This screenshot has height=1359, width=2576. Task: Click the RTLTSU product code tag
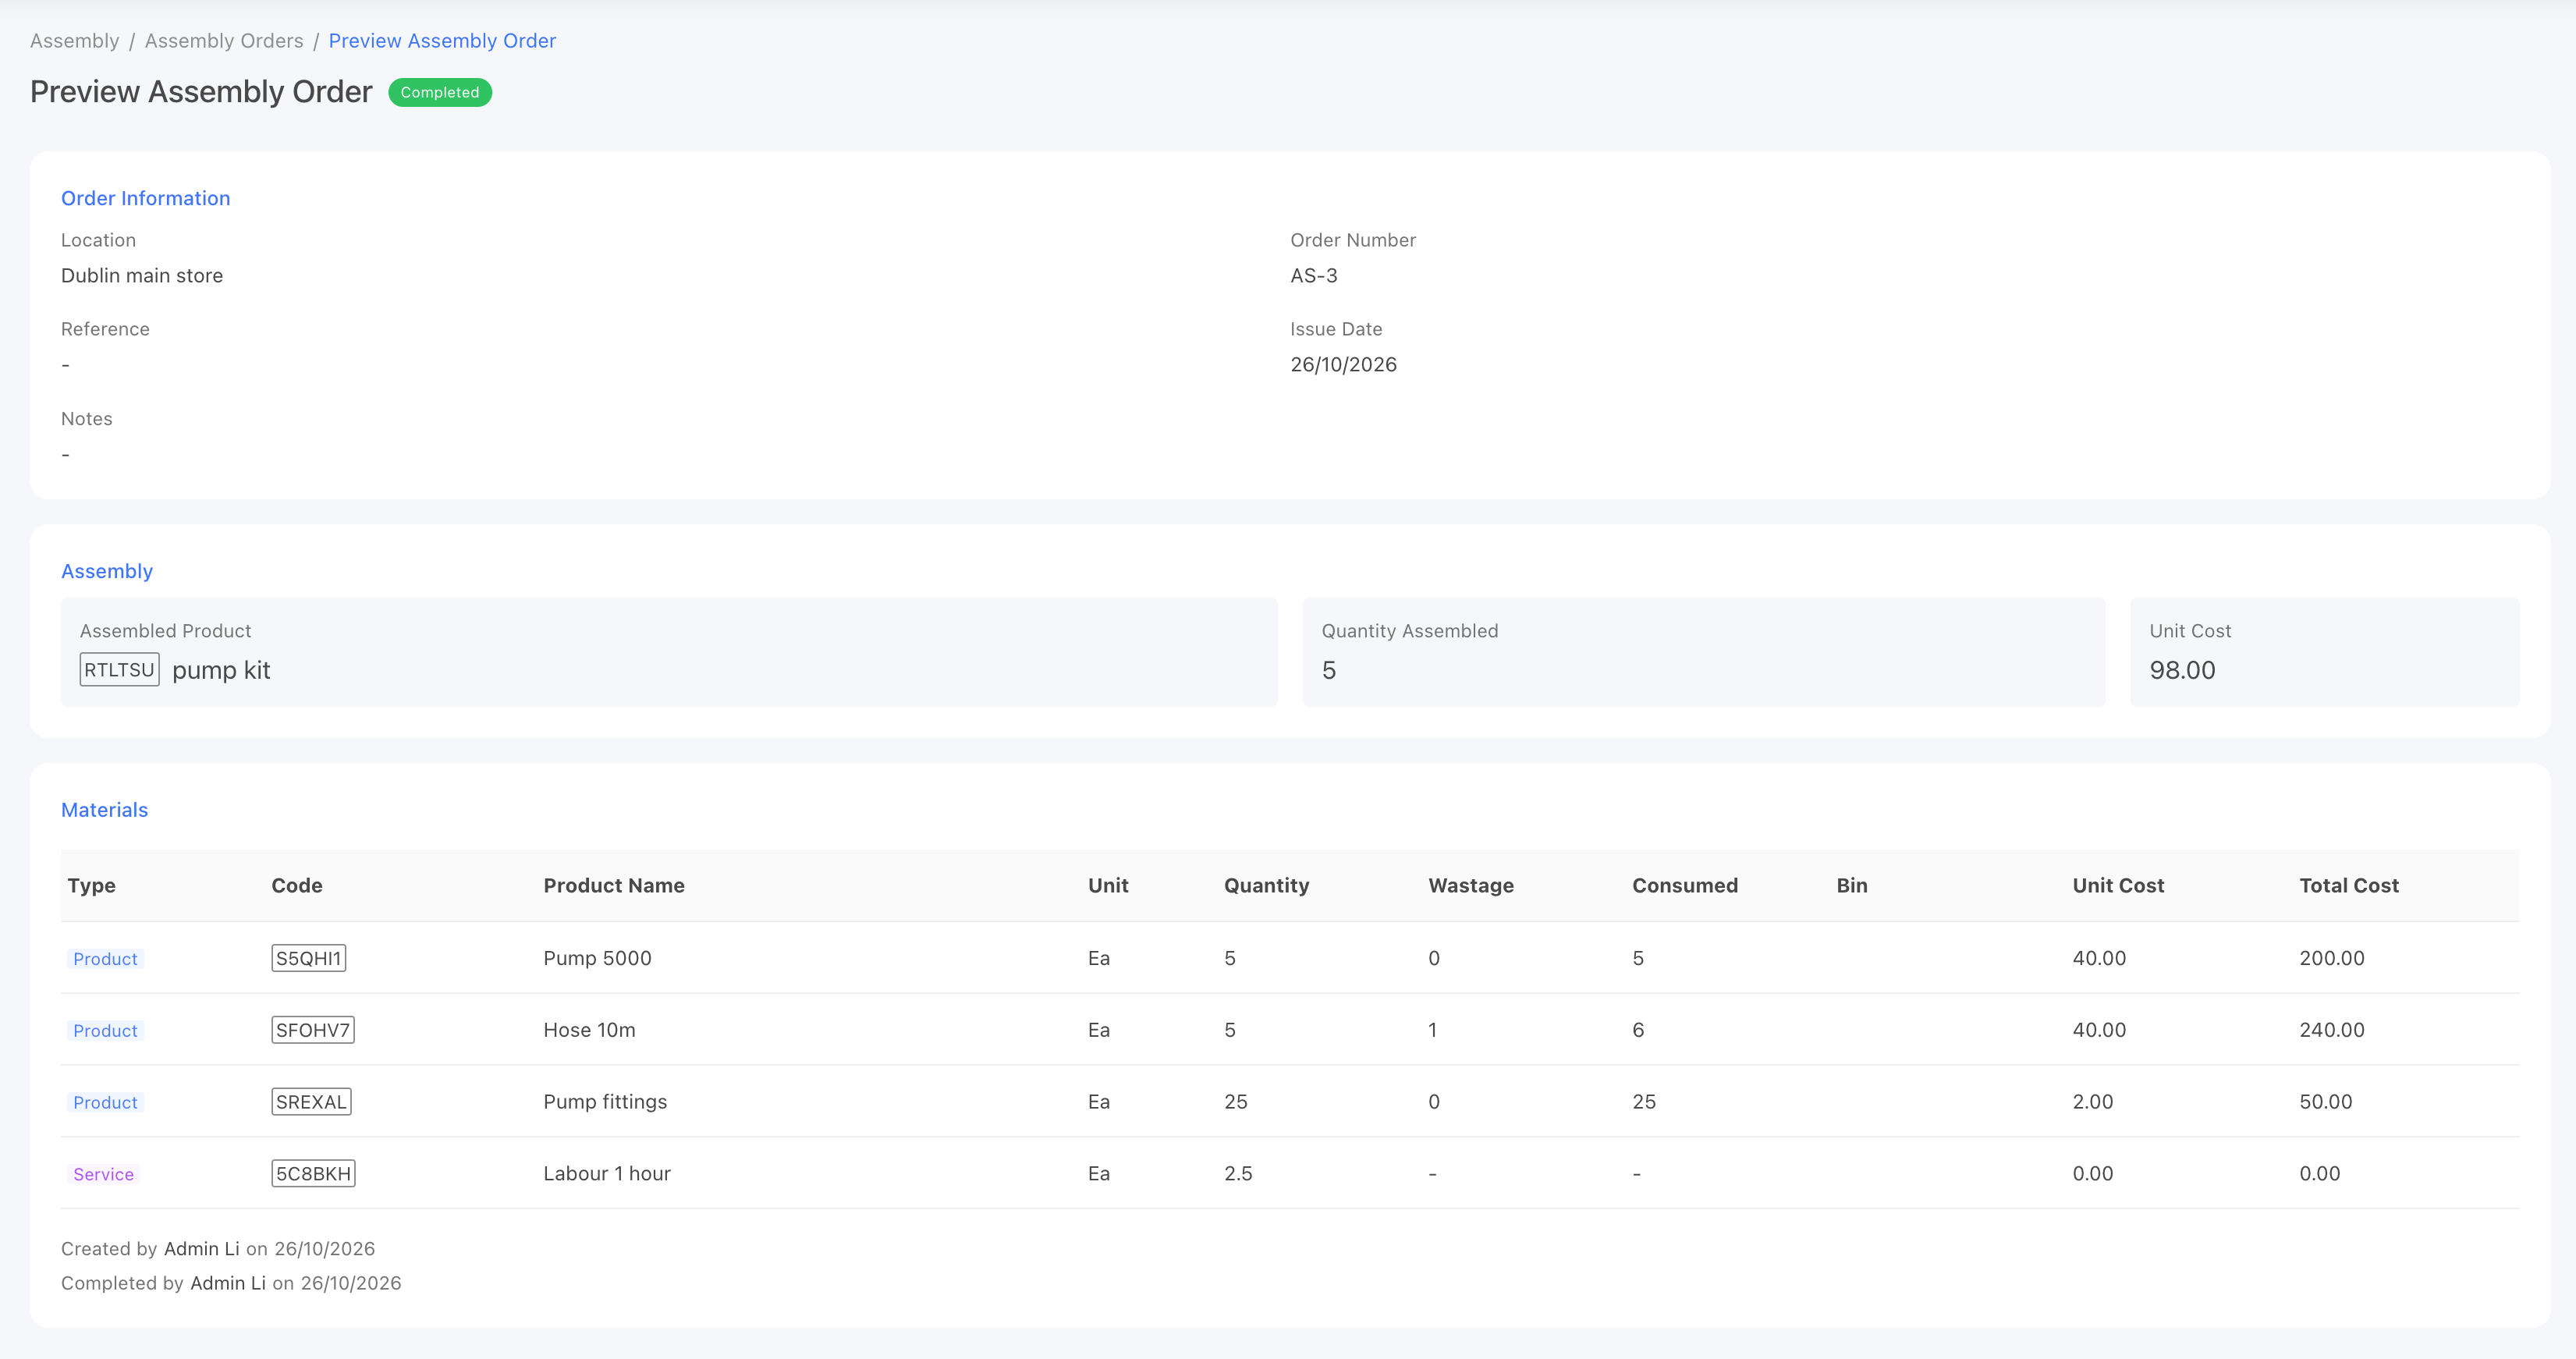click(x=119, y=670)
